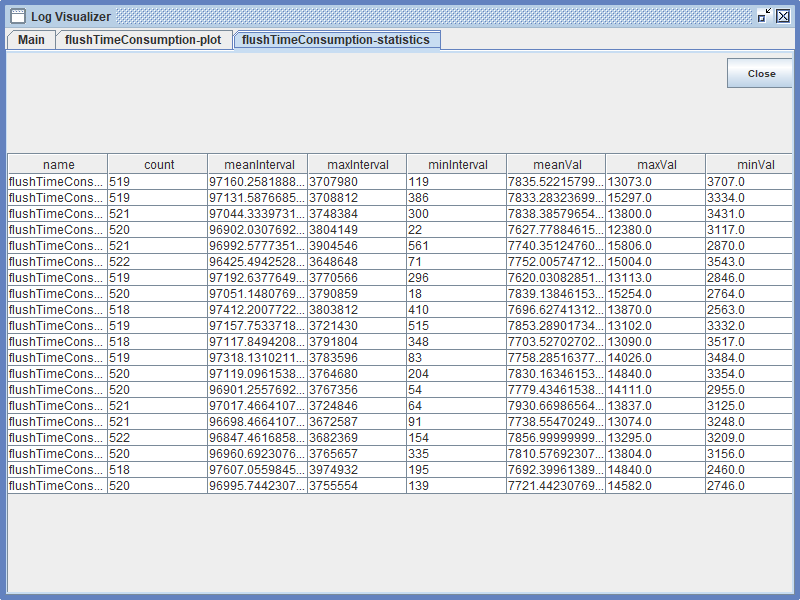Click the restore window icon in title bar
This screenshot has height=600, width=800.
(764, 16)
